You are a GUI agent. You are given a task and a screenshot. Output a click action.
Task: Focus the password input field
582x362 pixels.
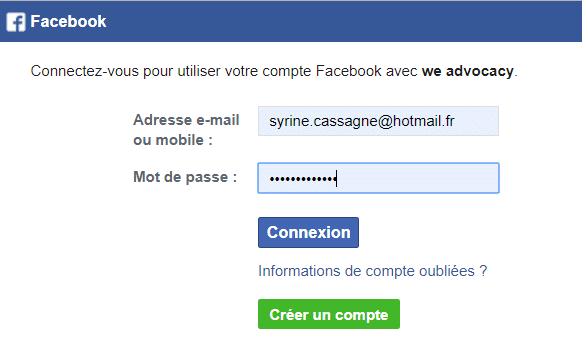378,178
